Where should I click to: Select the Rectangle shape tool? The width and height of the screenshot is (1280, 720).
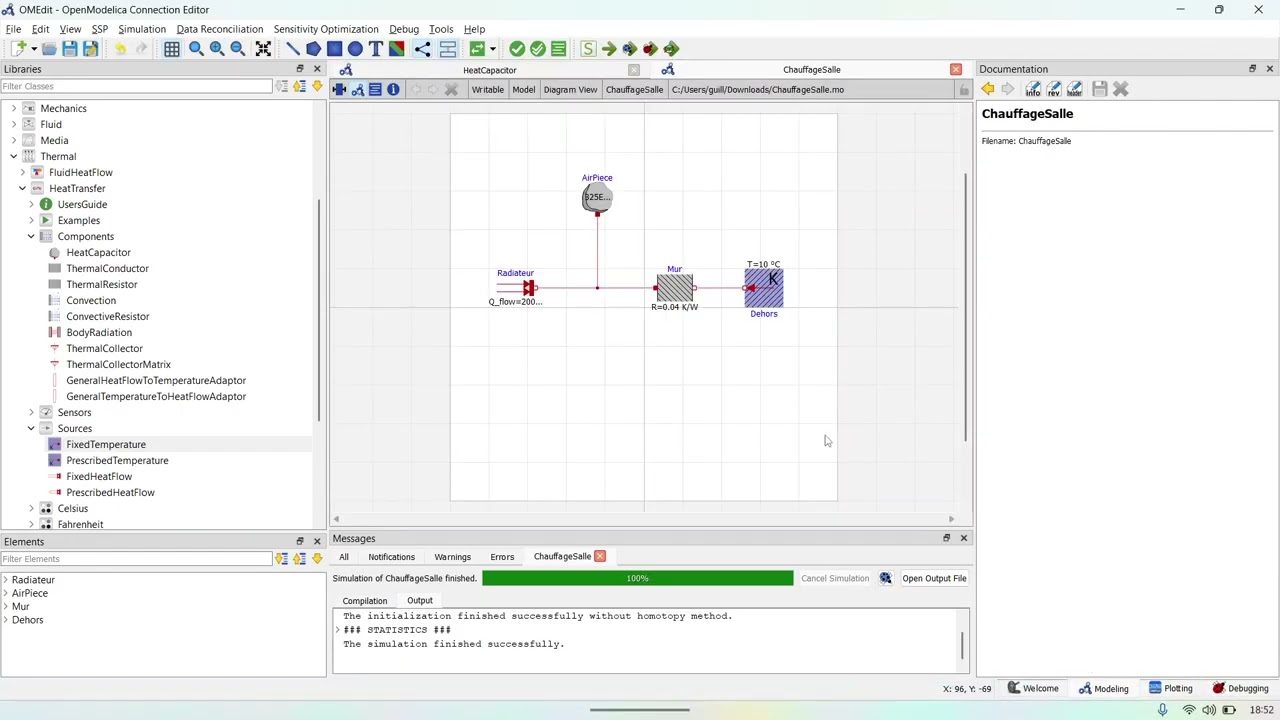[x=334, y=48]
